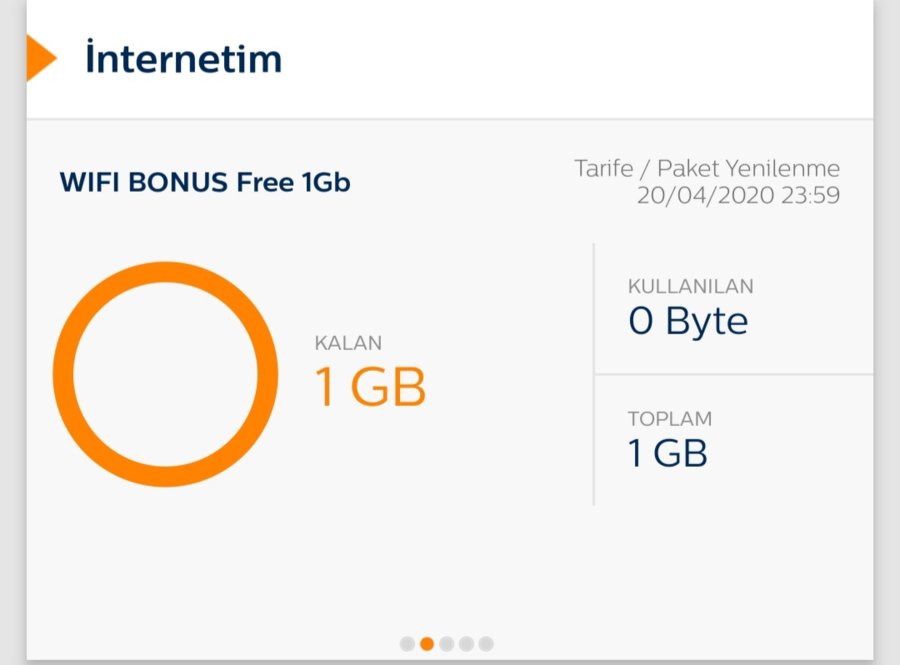This screenshot has width=900, height=665.
Task: Click the renewal date 20/04/2020 23:59
Action: [738, 195]
